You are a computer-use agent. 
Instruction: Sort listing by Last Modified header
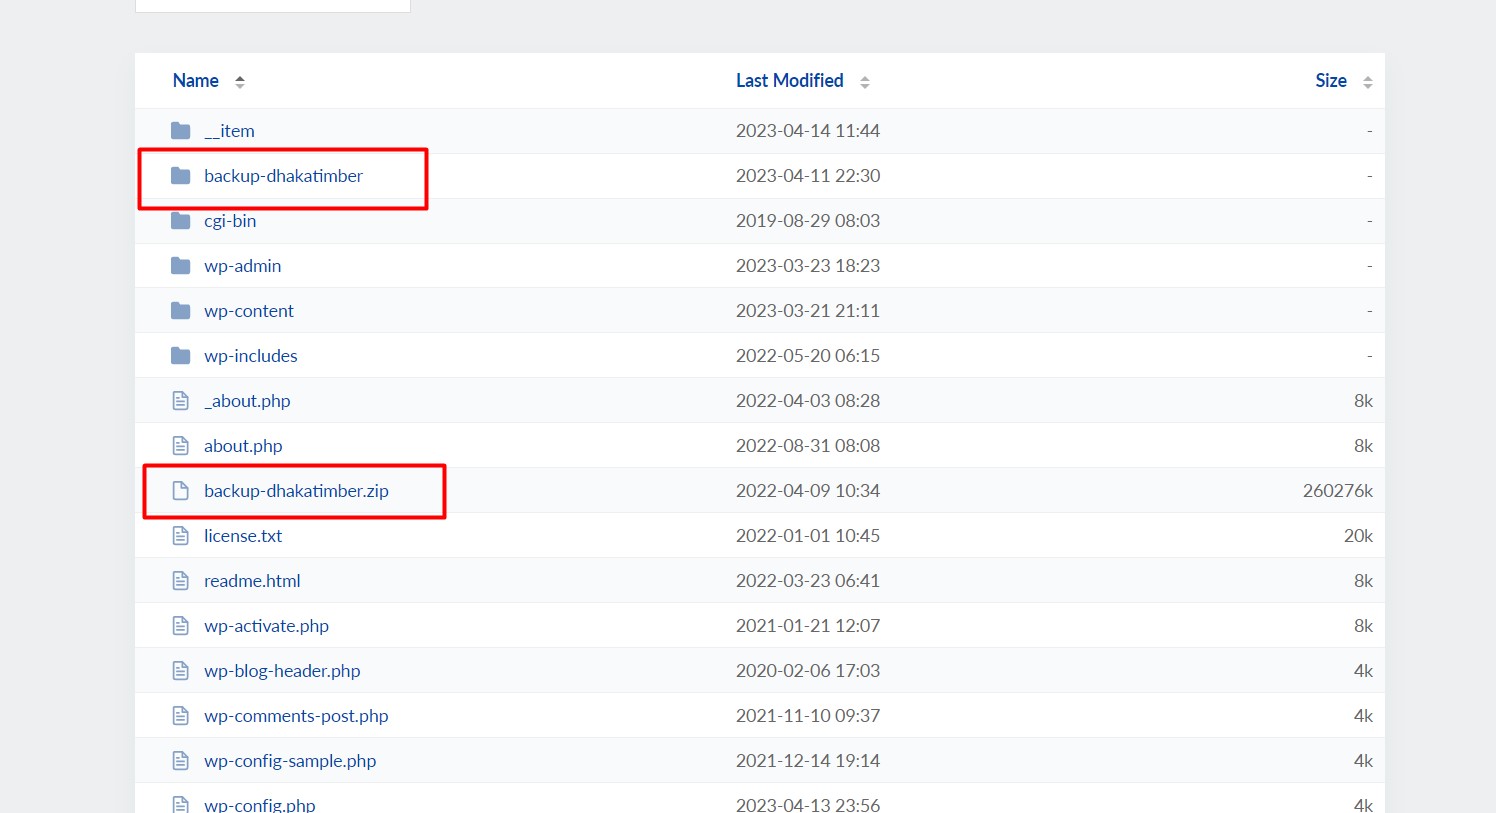point(790,81)
